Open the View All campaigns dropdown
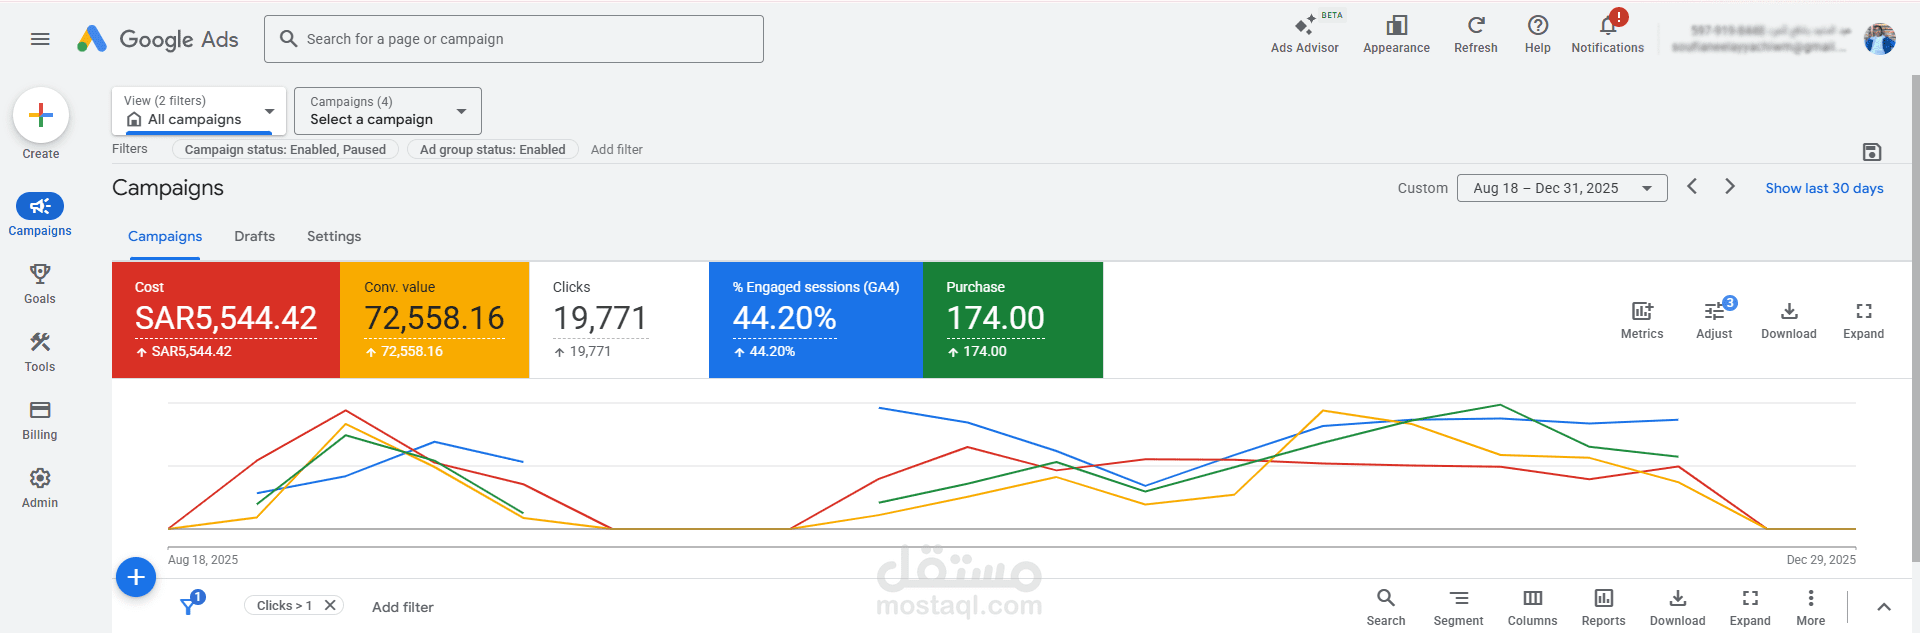Image resolution: width=1920 pixels, height=633 pixels. pos(199,110)
